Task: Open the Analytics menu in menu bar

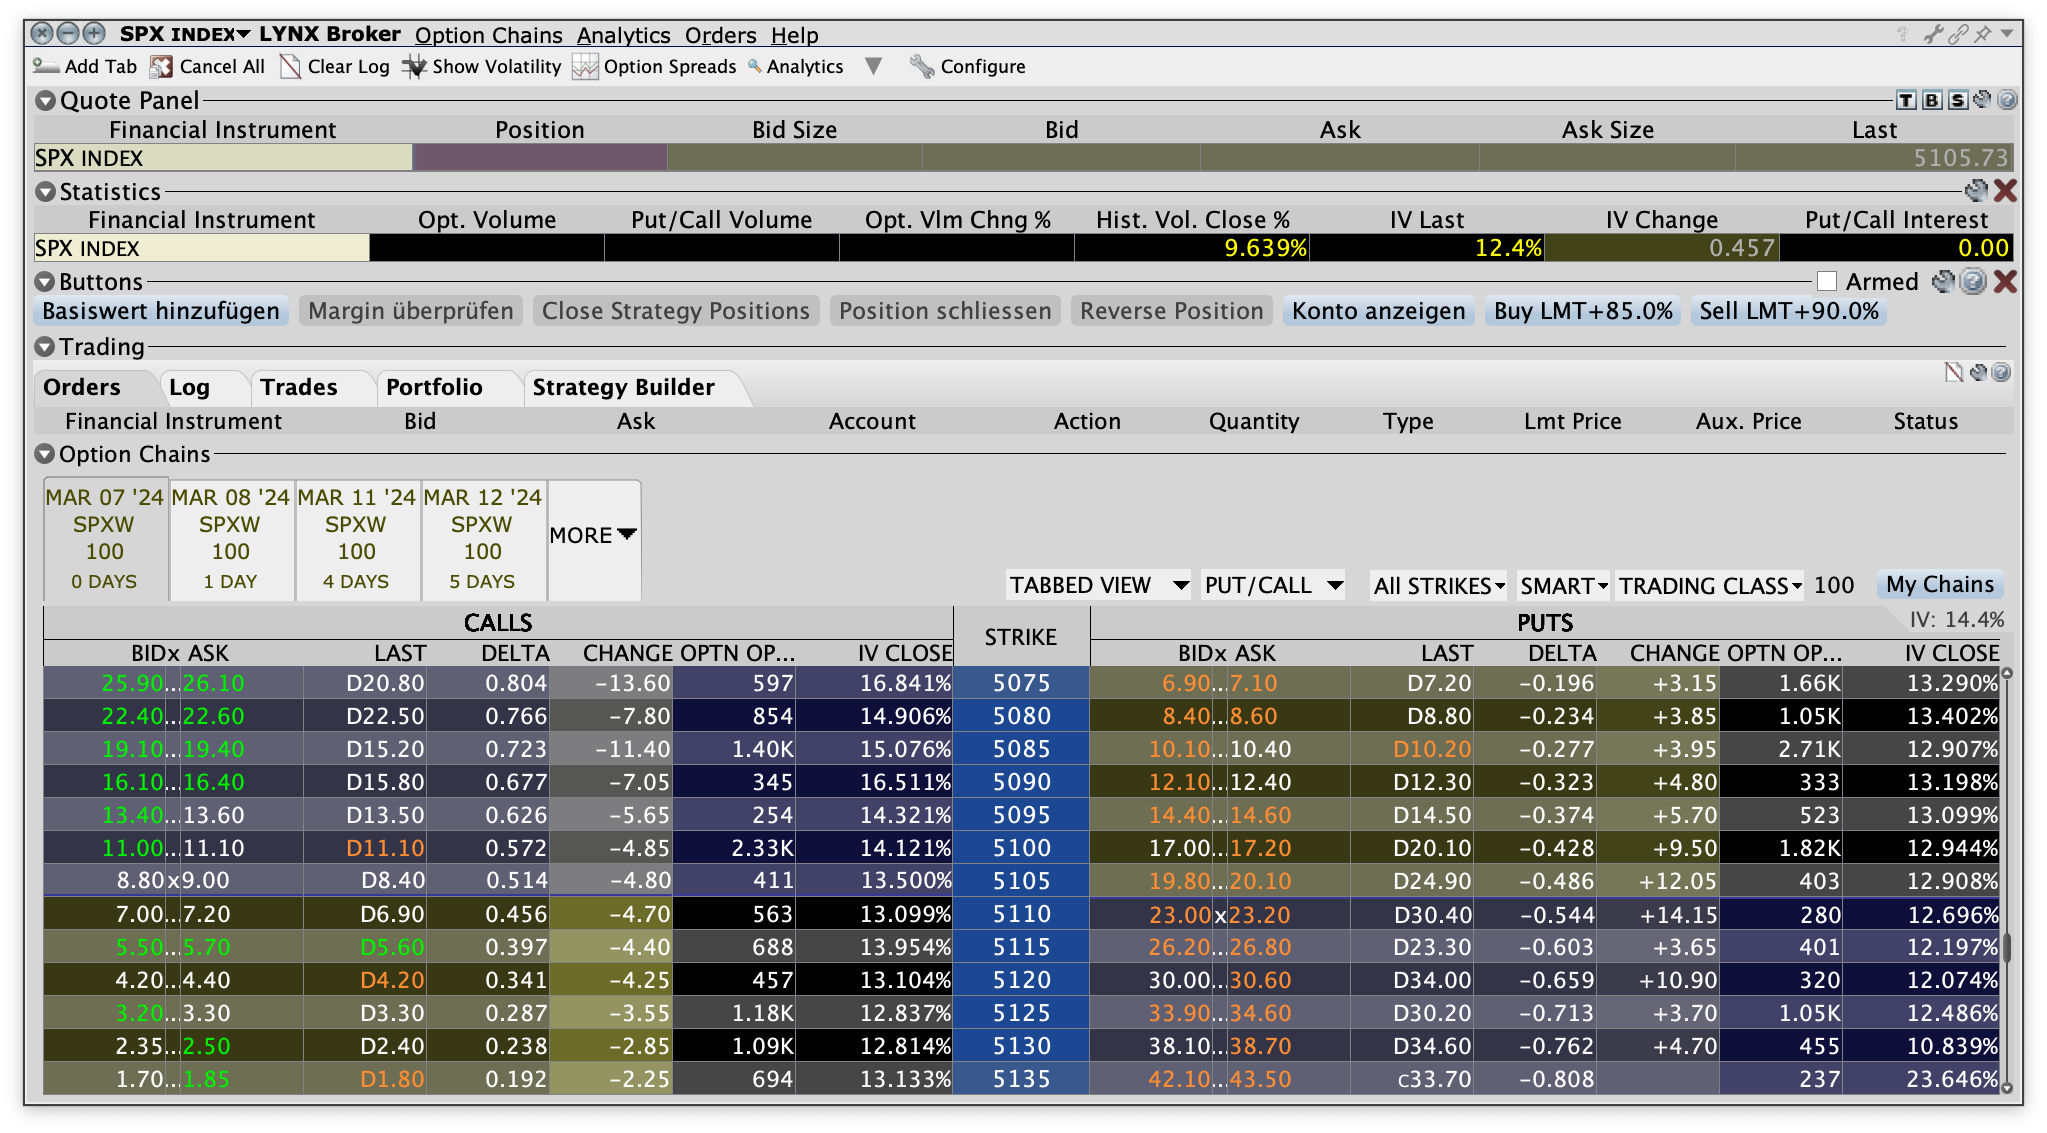Action: (x=624, y=35)
